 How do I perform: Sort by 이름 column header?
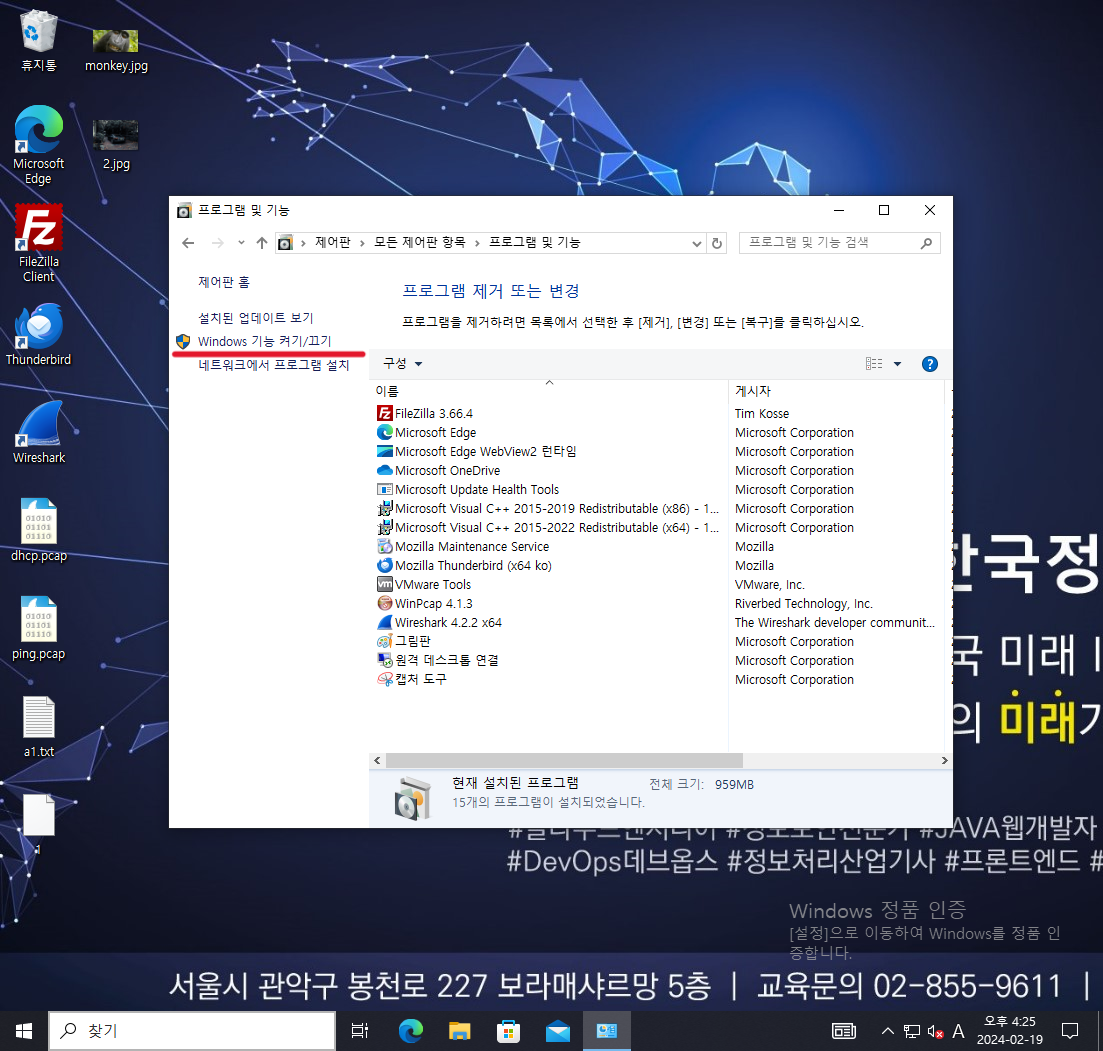[x=549, y=391]
